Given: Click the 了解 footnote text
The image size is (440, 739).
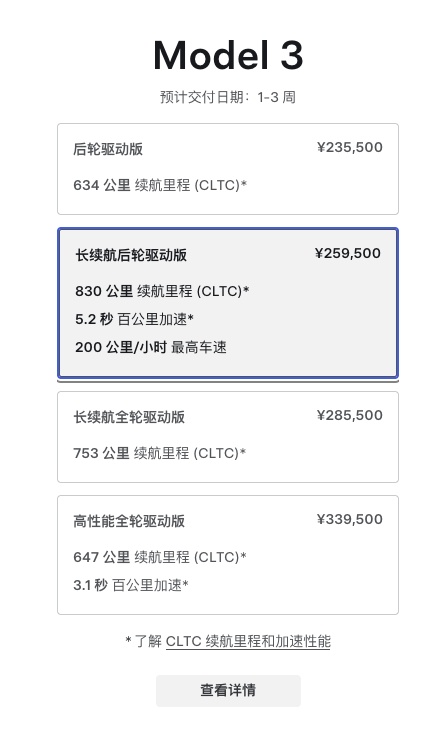Looking at the screenshot, I should 148,641.
